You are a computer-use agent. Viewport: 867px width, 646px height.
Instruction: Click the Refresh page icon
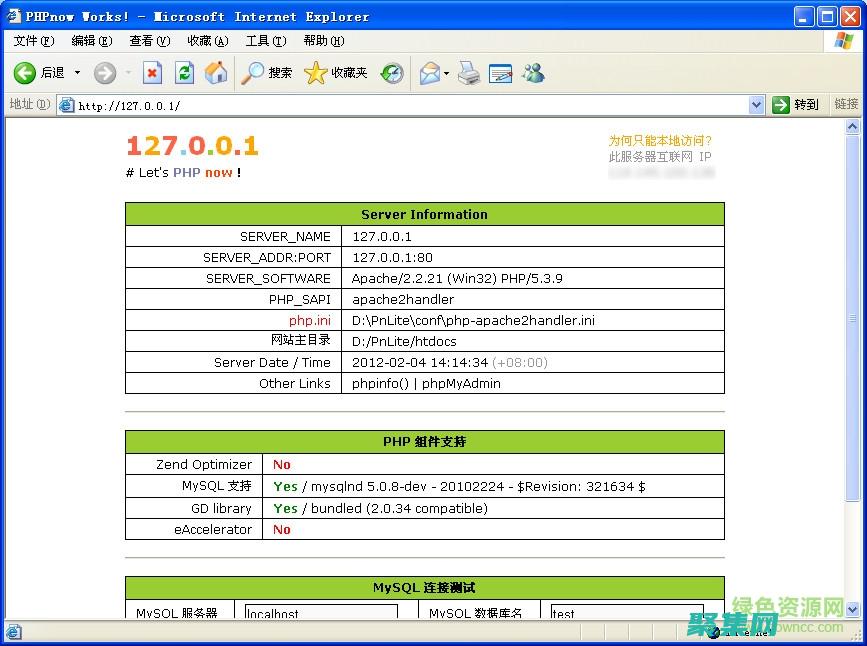[x=184, y=72]
